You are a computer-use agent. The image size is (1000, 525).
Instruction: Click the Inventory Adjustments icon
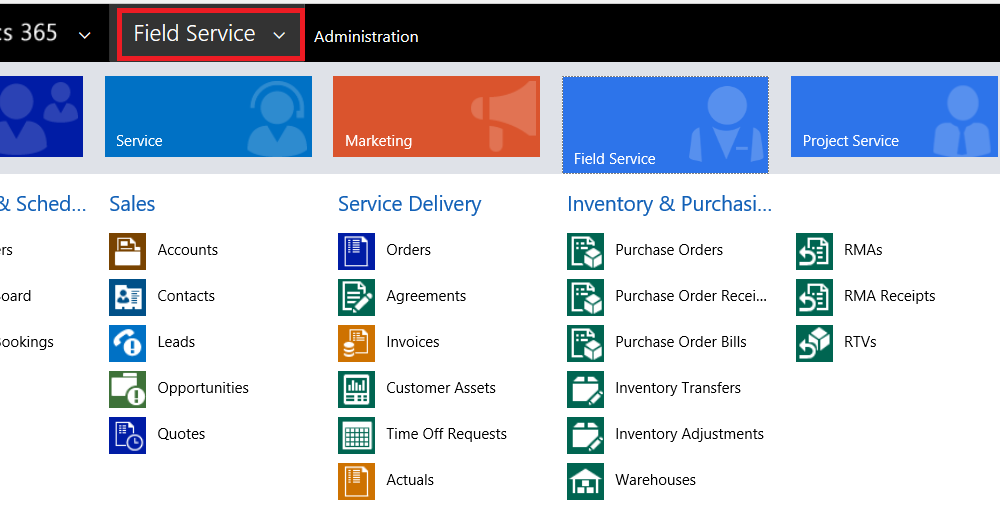(585, 435)
